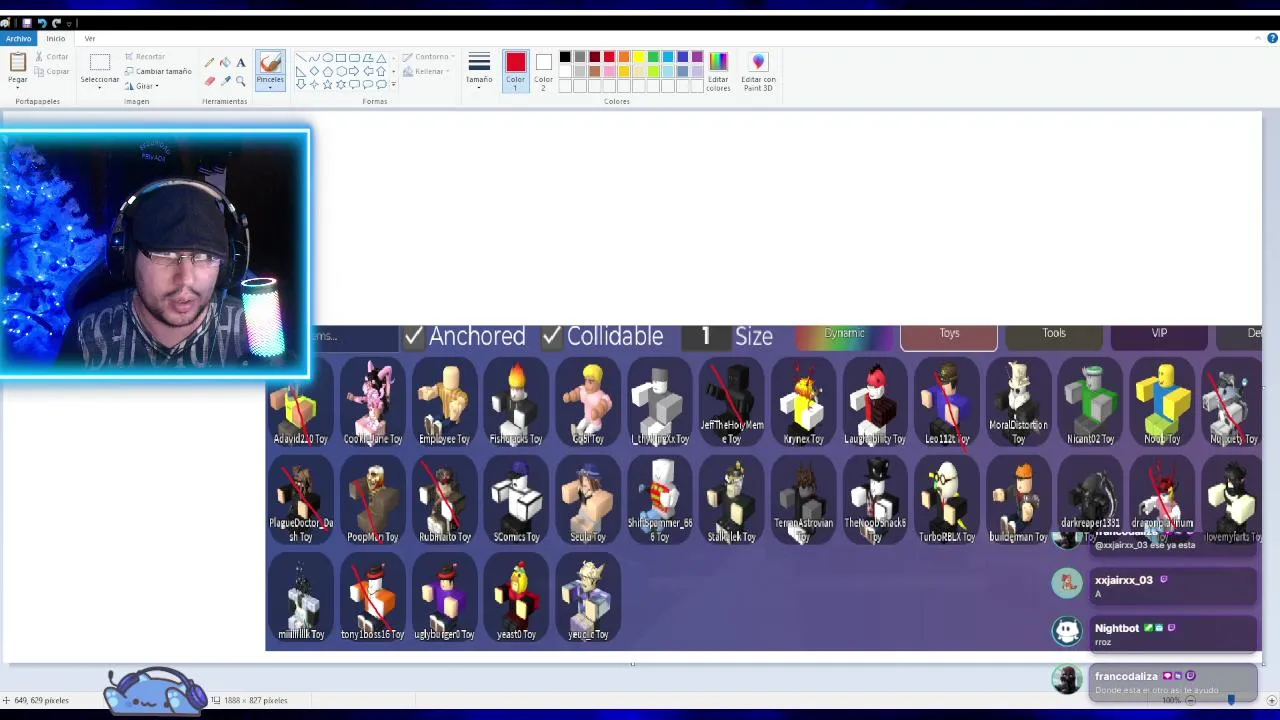
Task: Pick the yeast0 Toy chicken item
Action: (516, 600)
